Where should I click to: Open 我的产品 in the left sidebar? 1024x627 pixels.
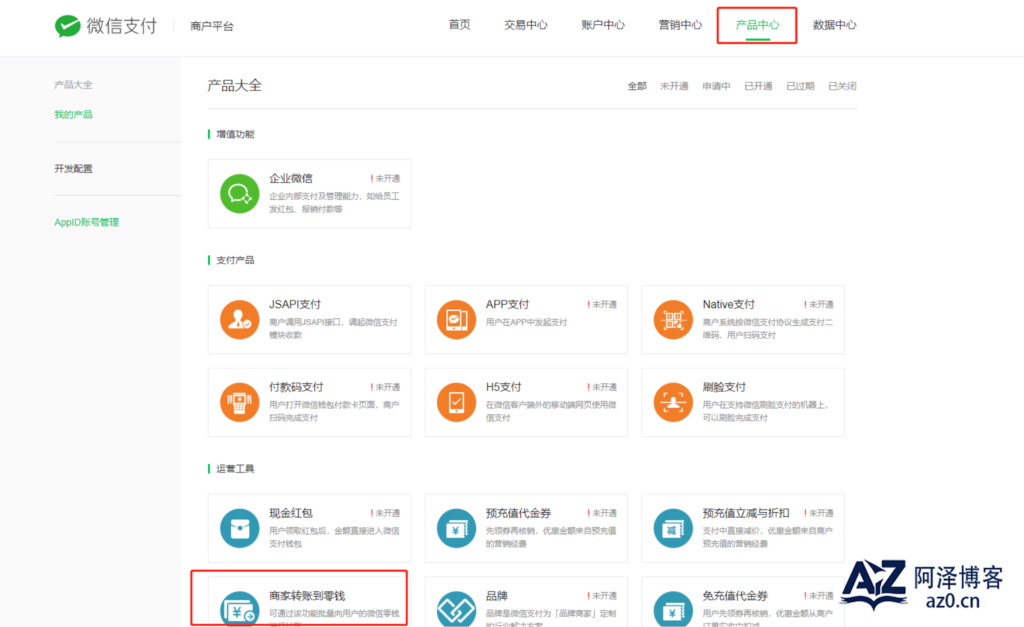[x=73, y=115]
